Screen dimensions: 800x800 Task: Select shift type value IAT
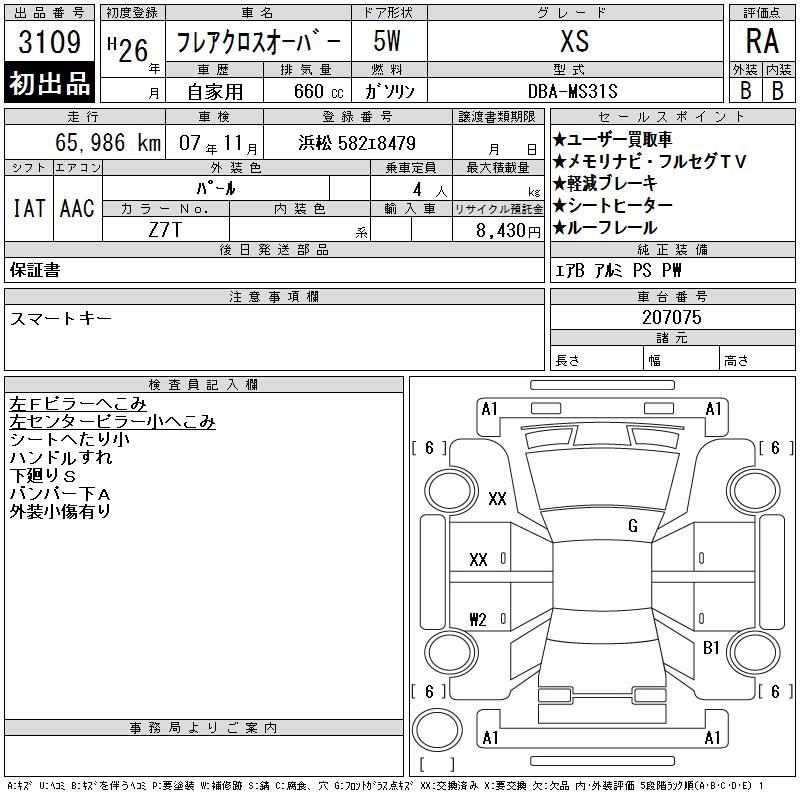click(x=29, y=208)
